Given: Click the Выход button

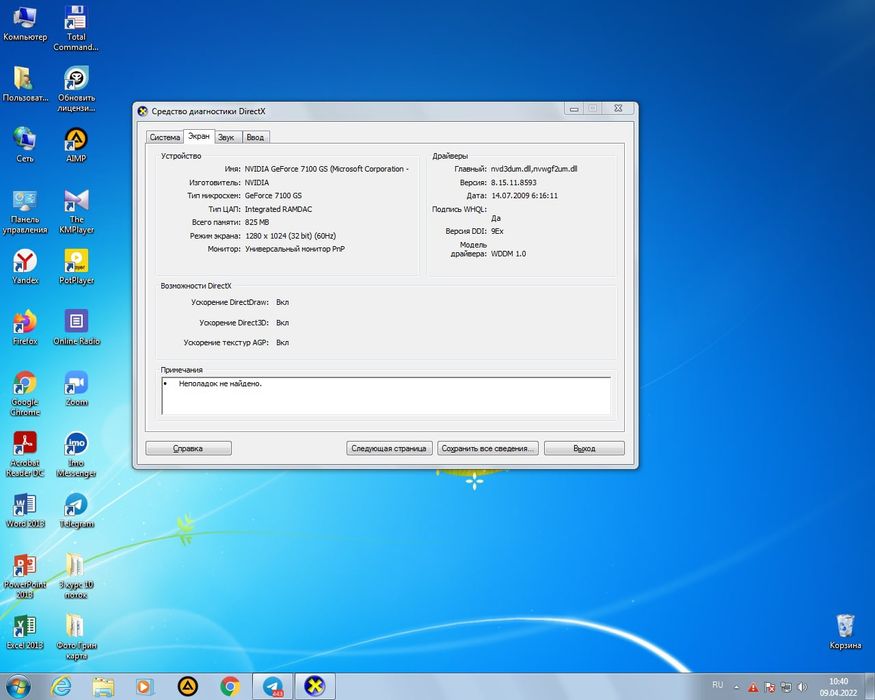Looking at the screenshot, I should [584, 448].
